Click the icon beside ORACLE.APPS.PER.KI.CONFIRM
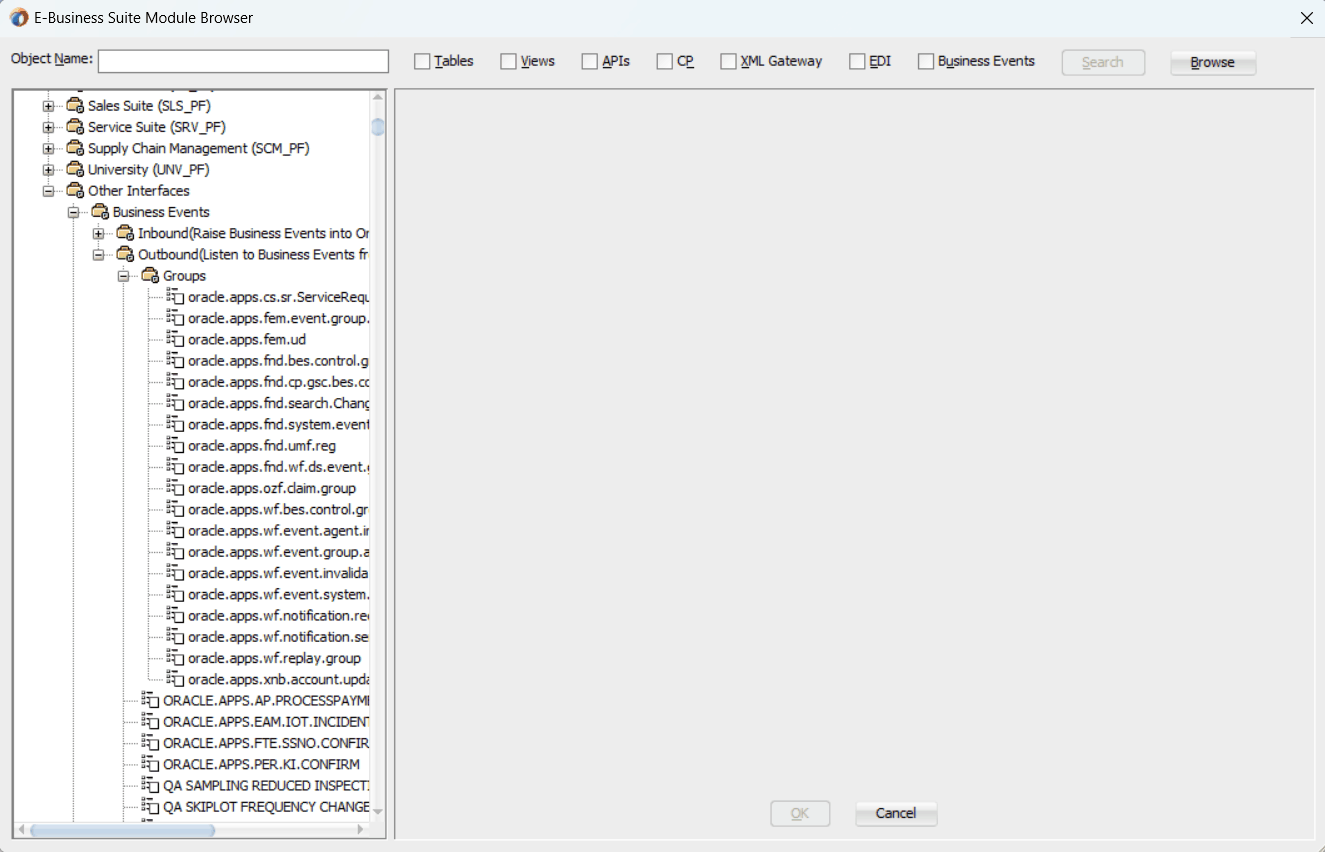The width and height of the screenshot is (1325, 852). tap(150, 764)
